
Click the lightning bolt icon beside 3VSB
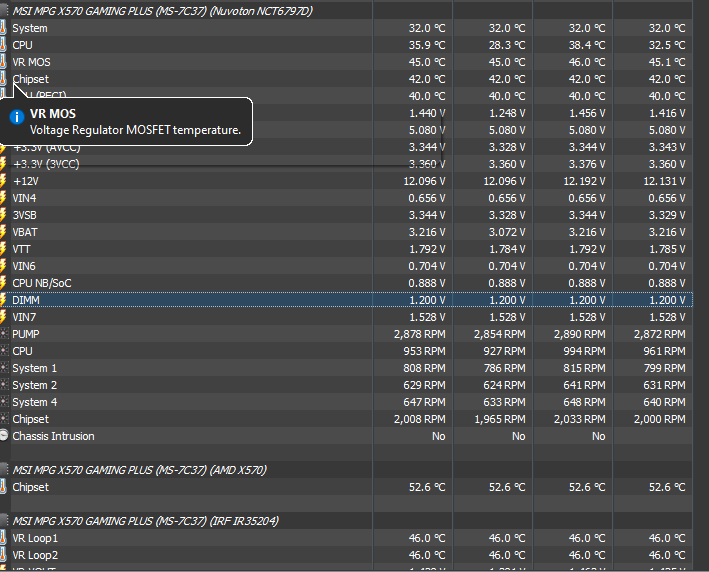pyautogui.click(x=3, y=215)
